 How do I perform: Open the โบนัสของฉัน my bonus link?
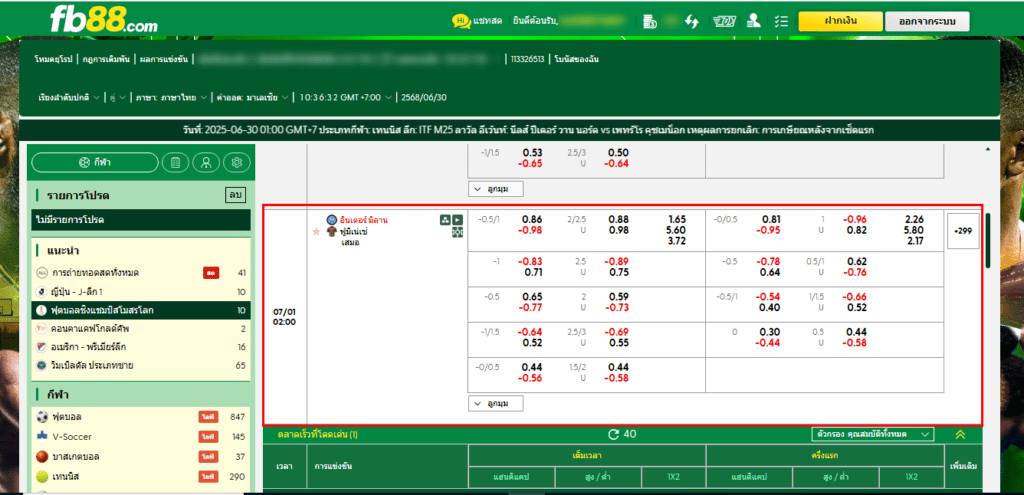click(577, 59)
